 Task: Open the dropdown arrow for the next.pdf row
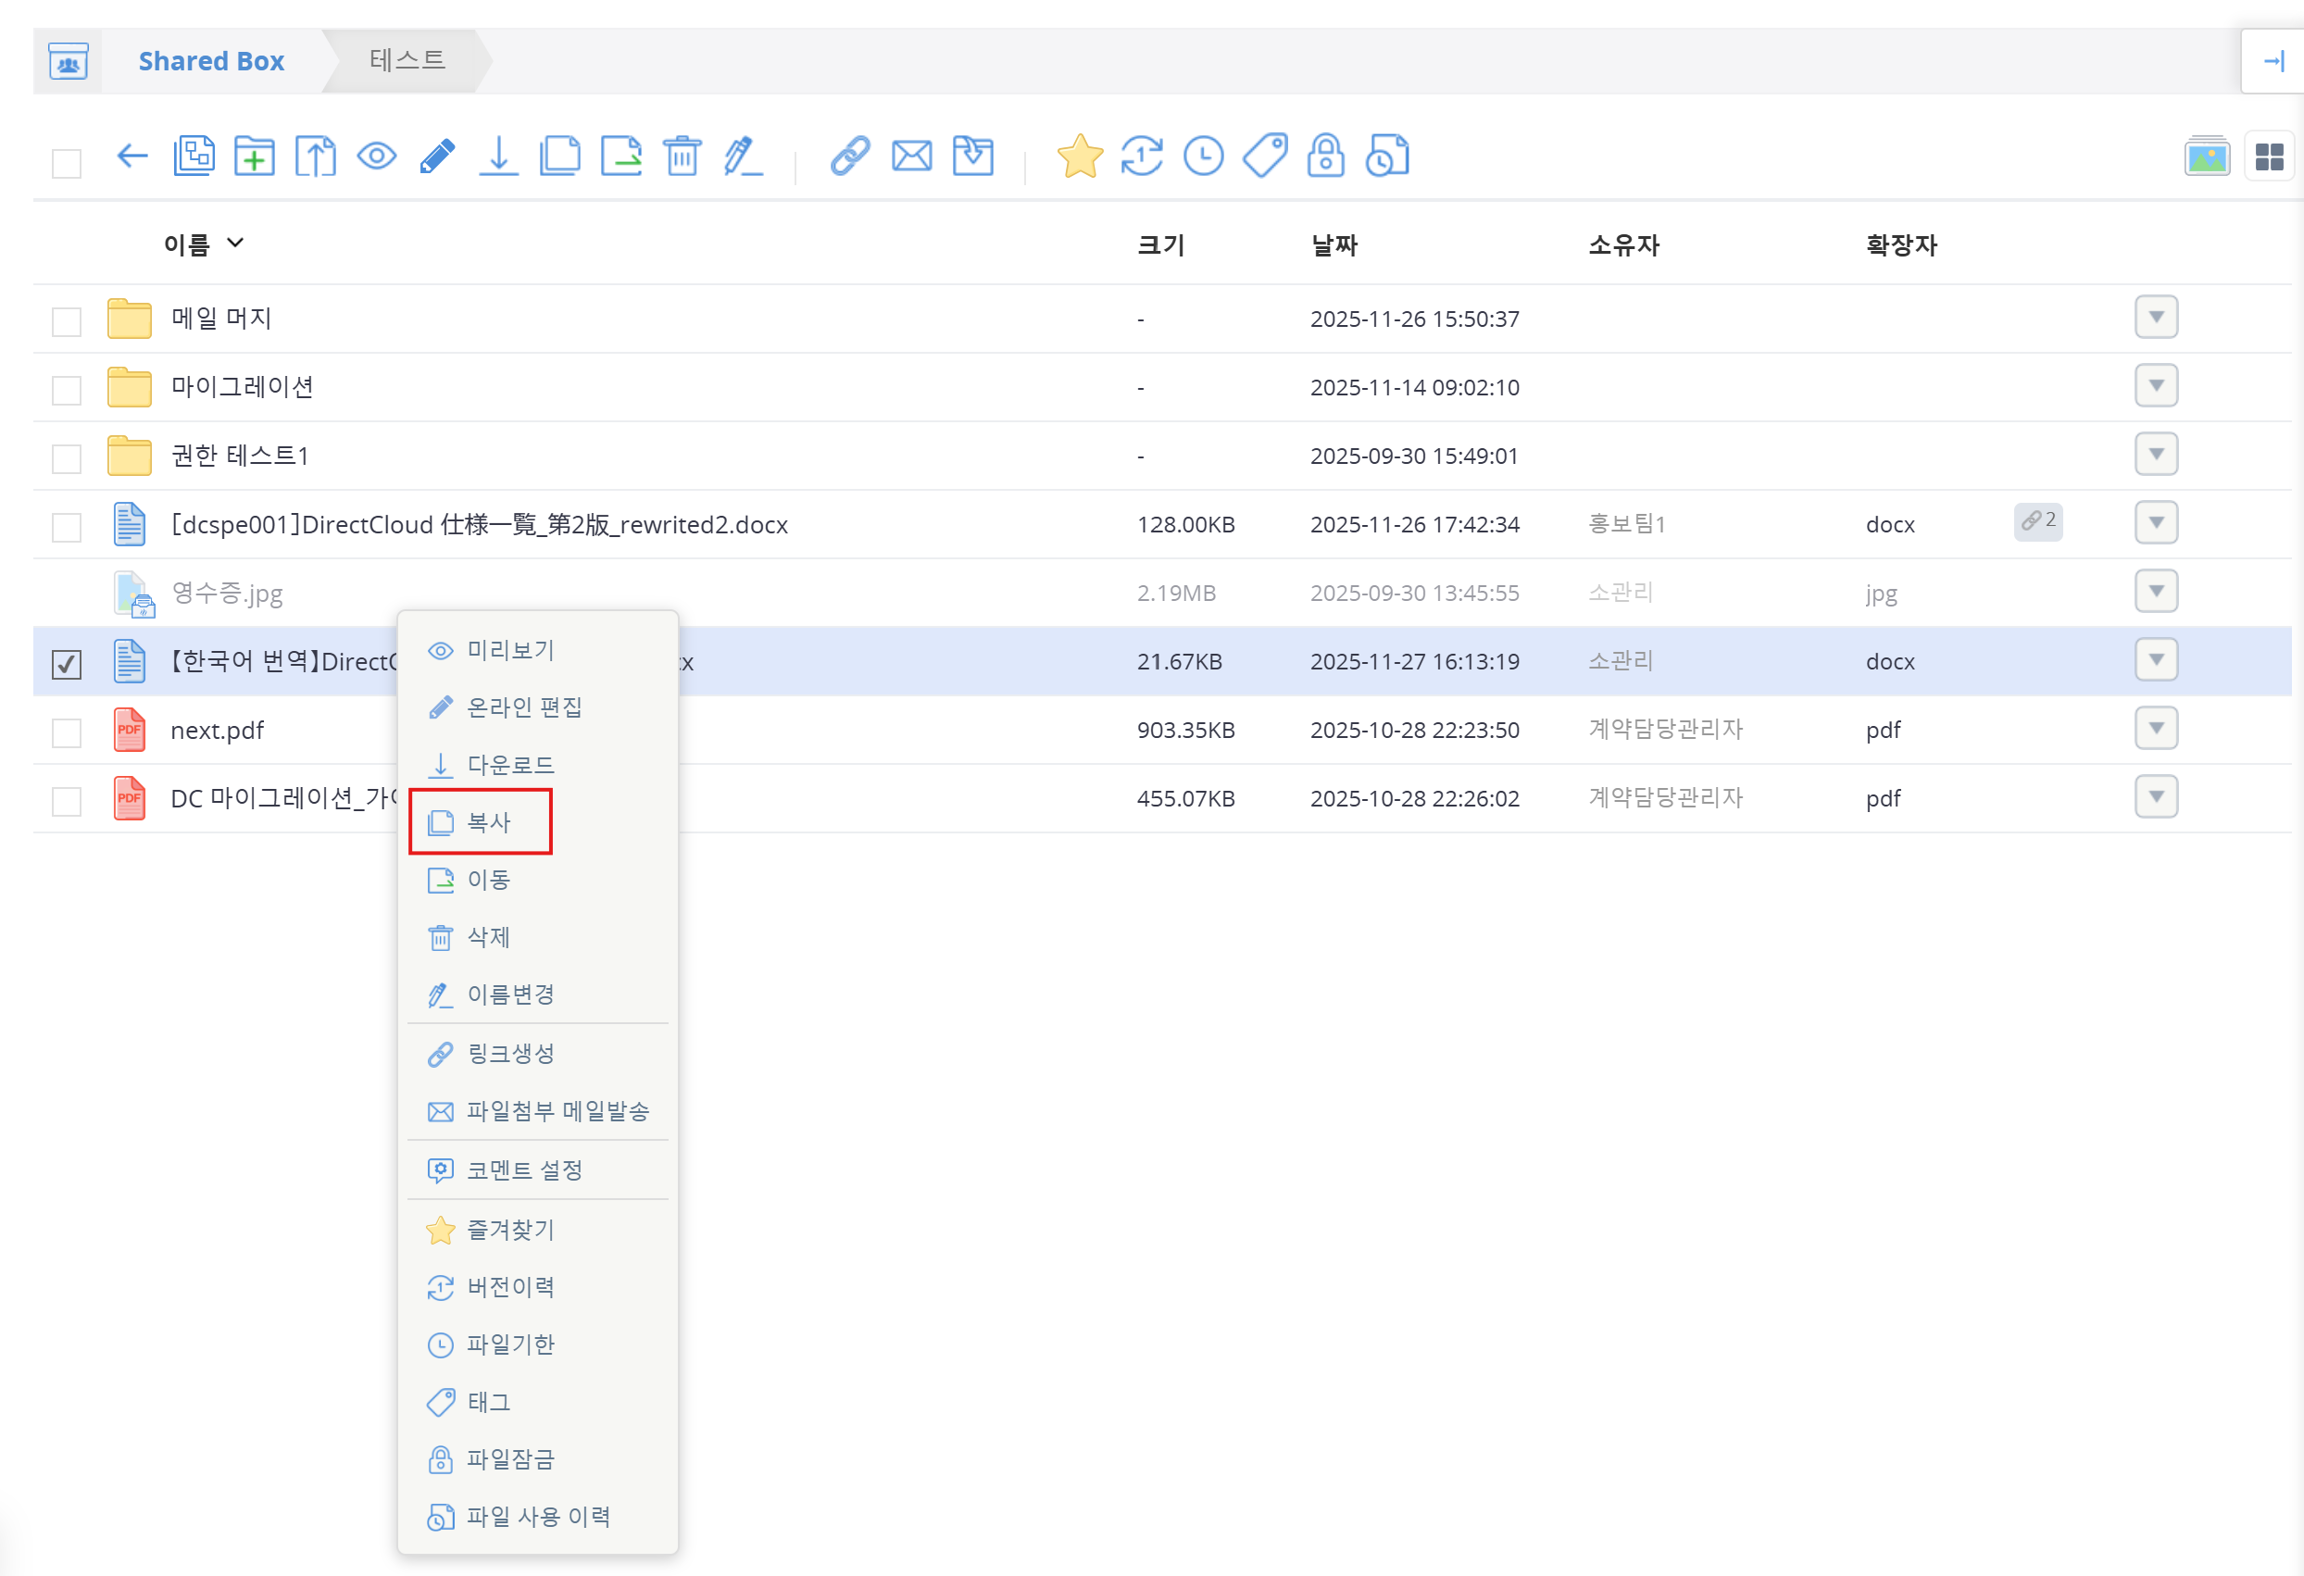tap(2155, 728)
